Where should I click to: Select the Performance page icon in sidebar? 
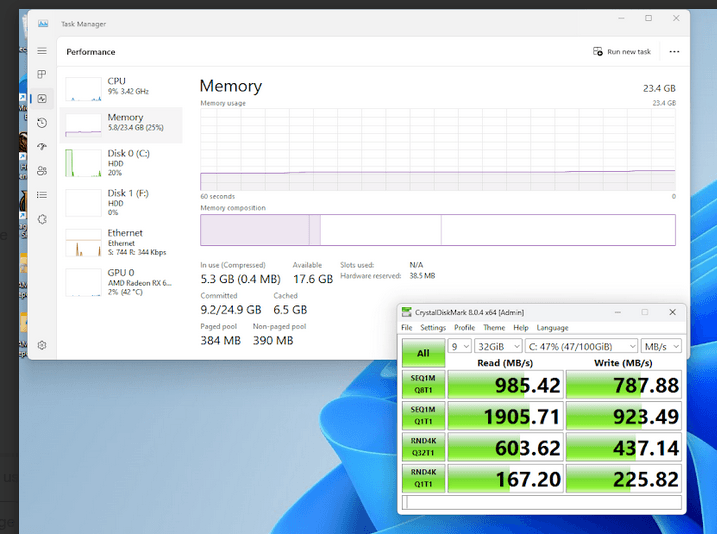tap(42, 99)
